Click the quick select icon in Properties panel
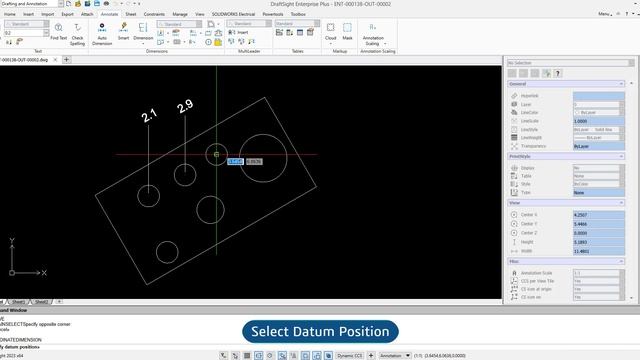Image resolution: width=640 pixels, height=360 pixels. tap(546, 73)
